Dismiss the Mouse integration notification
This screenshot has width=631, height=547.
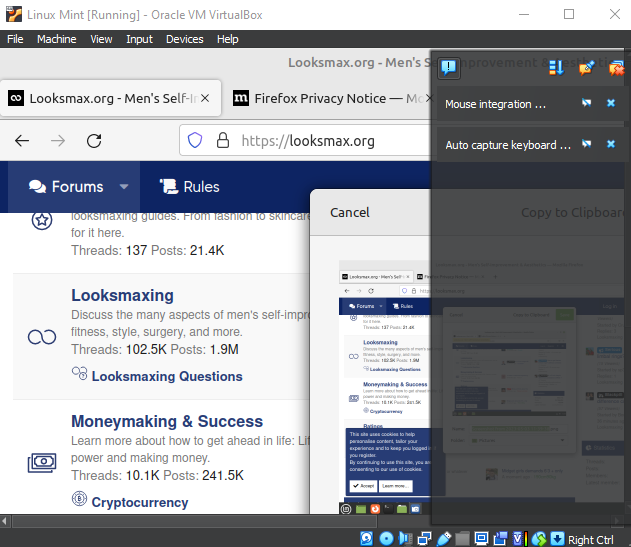[x=611, y=103]
